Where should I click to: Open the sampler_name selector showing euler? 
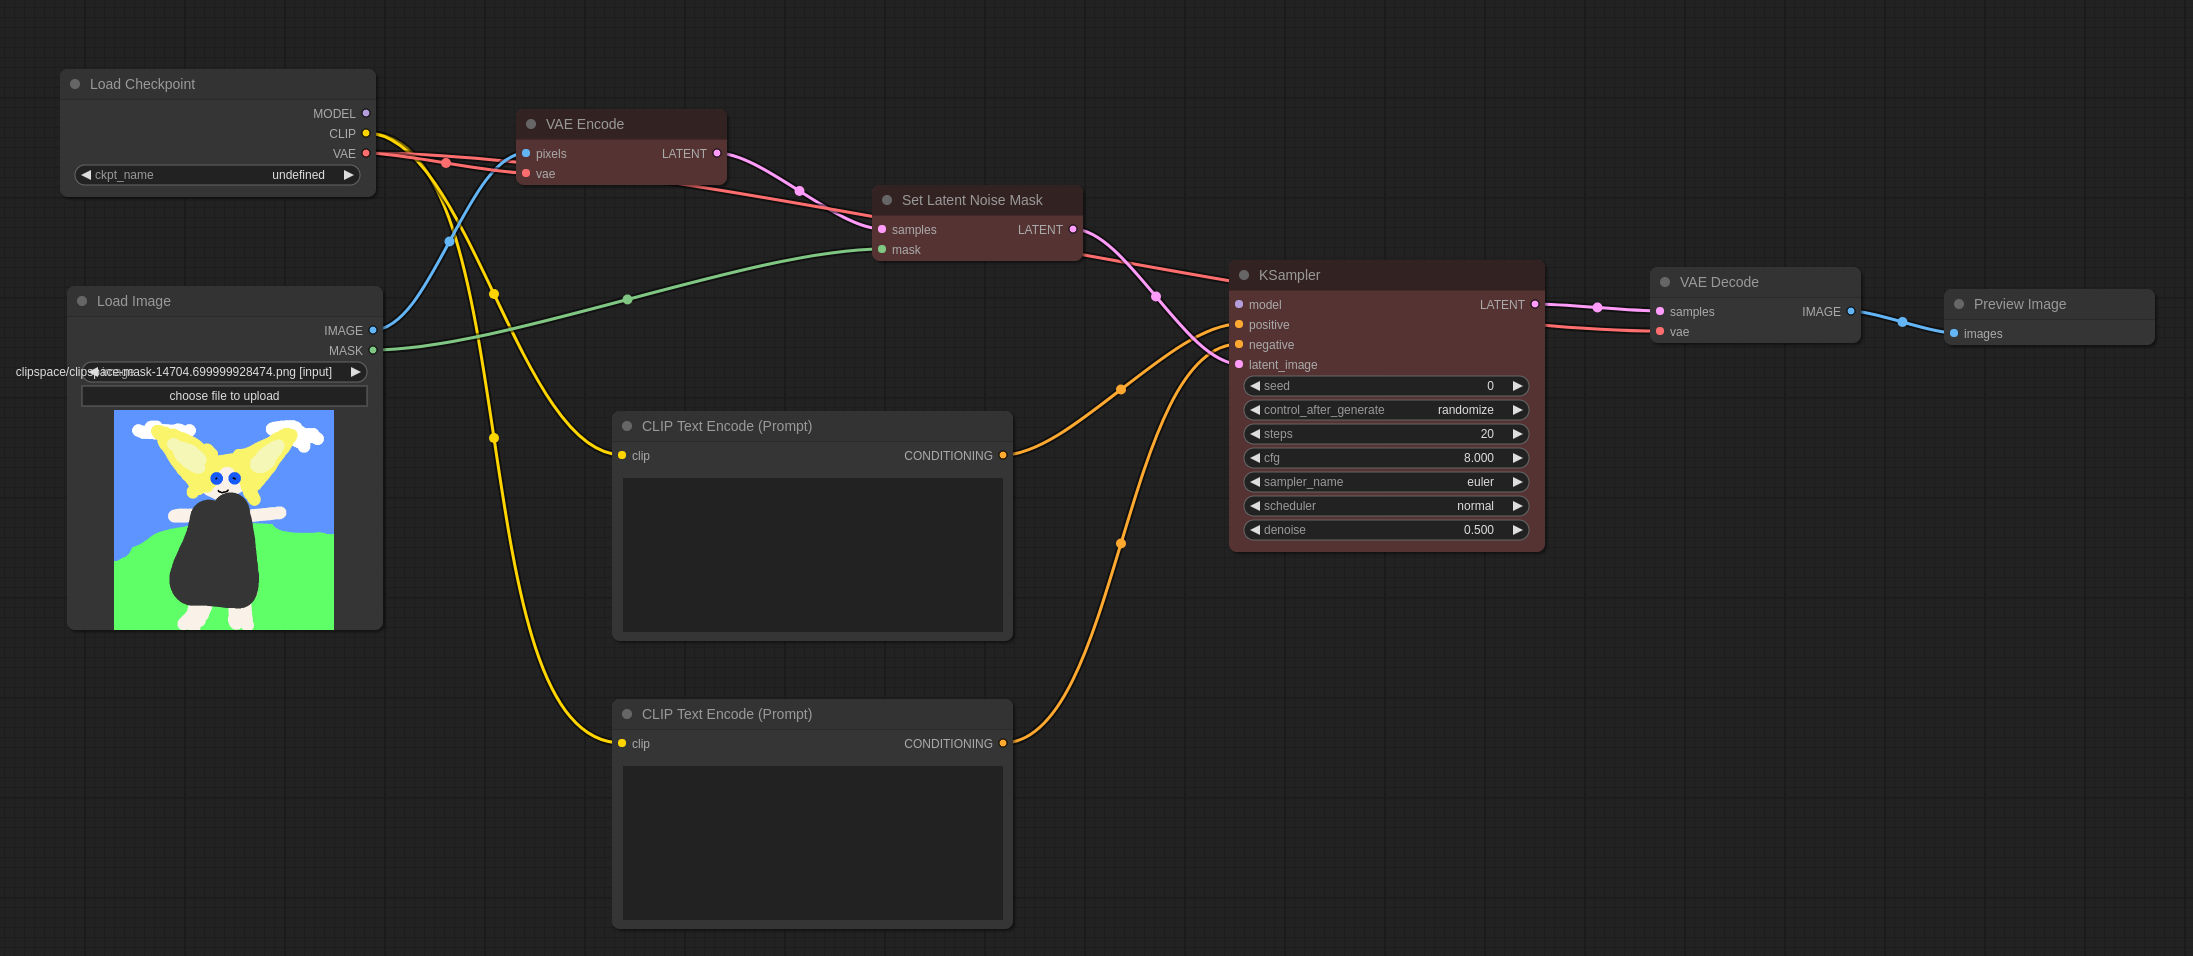pos(1386,481)
